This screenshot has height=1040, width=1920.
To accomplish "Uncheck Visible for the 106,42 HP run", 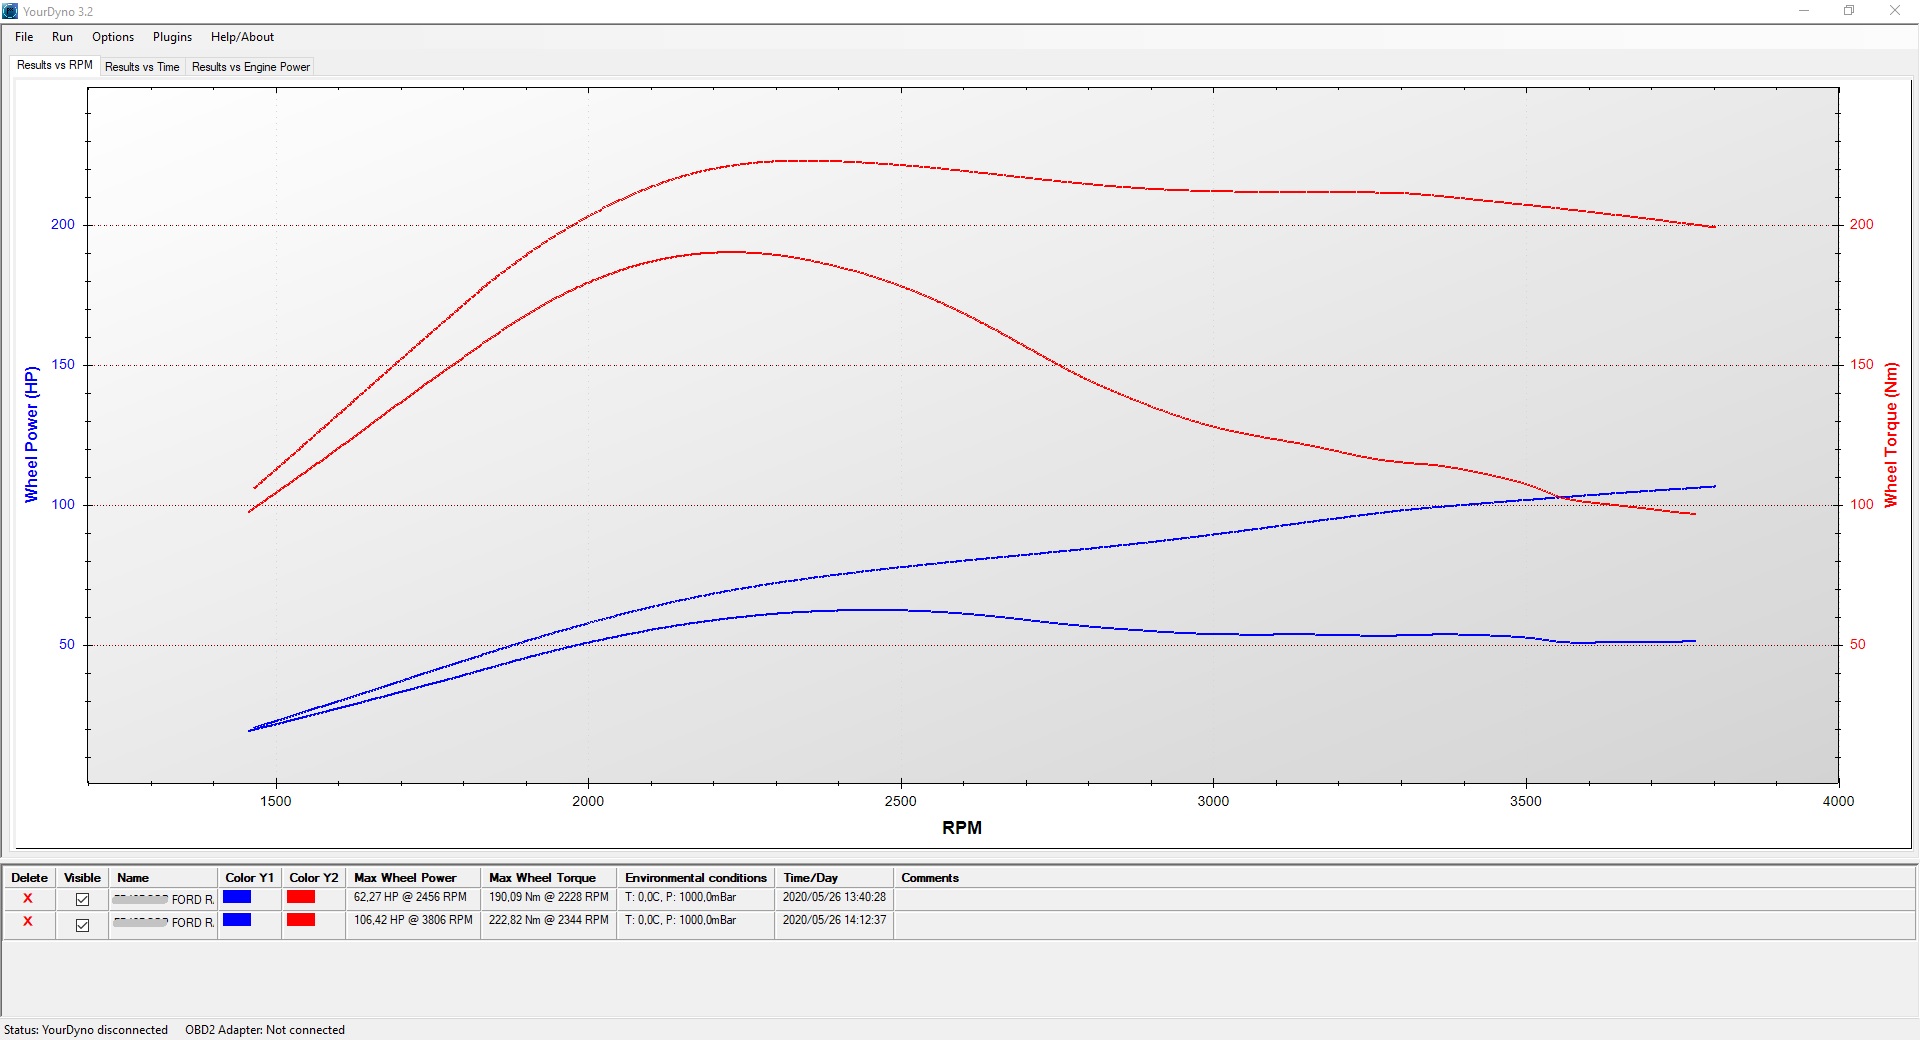I will pyautogui.click(x=82, y=925).
